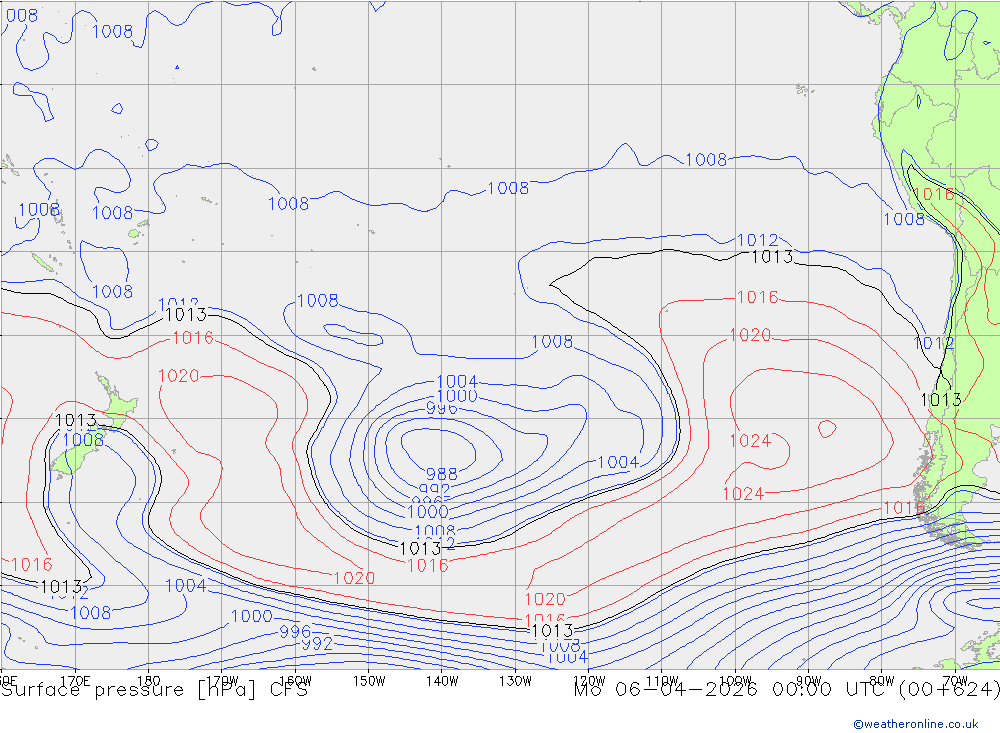The width and height of the screenshot is (1000, 733).
Task: Click the black 1013 label beside the blue 1012 in the north-east
Action: coord(772,257)
